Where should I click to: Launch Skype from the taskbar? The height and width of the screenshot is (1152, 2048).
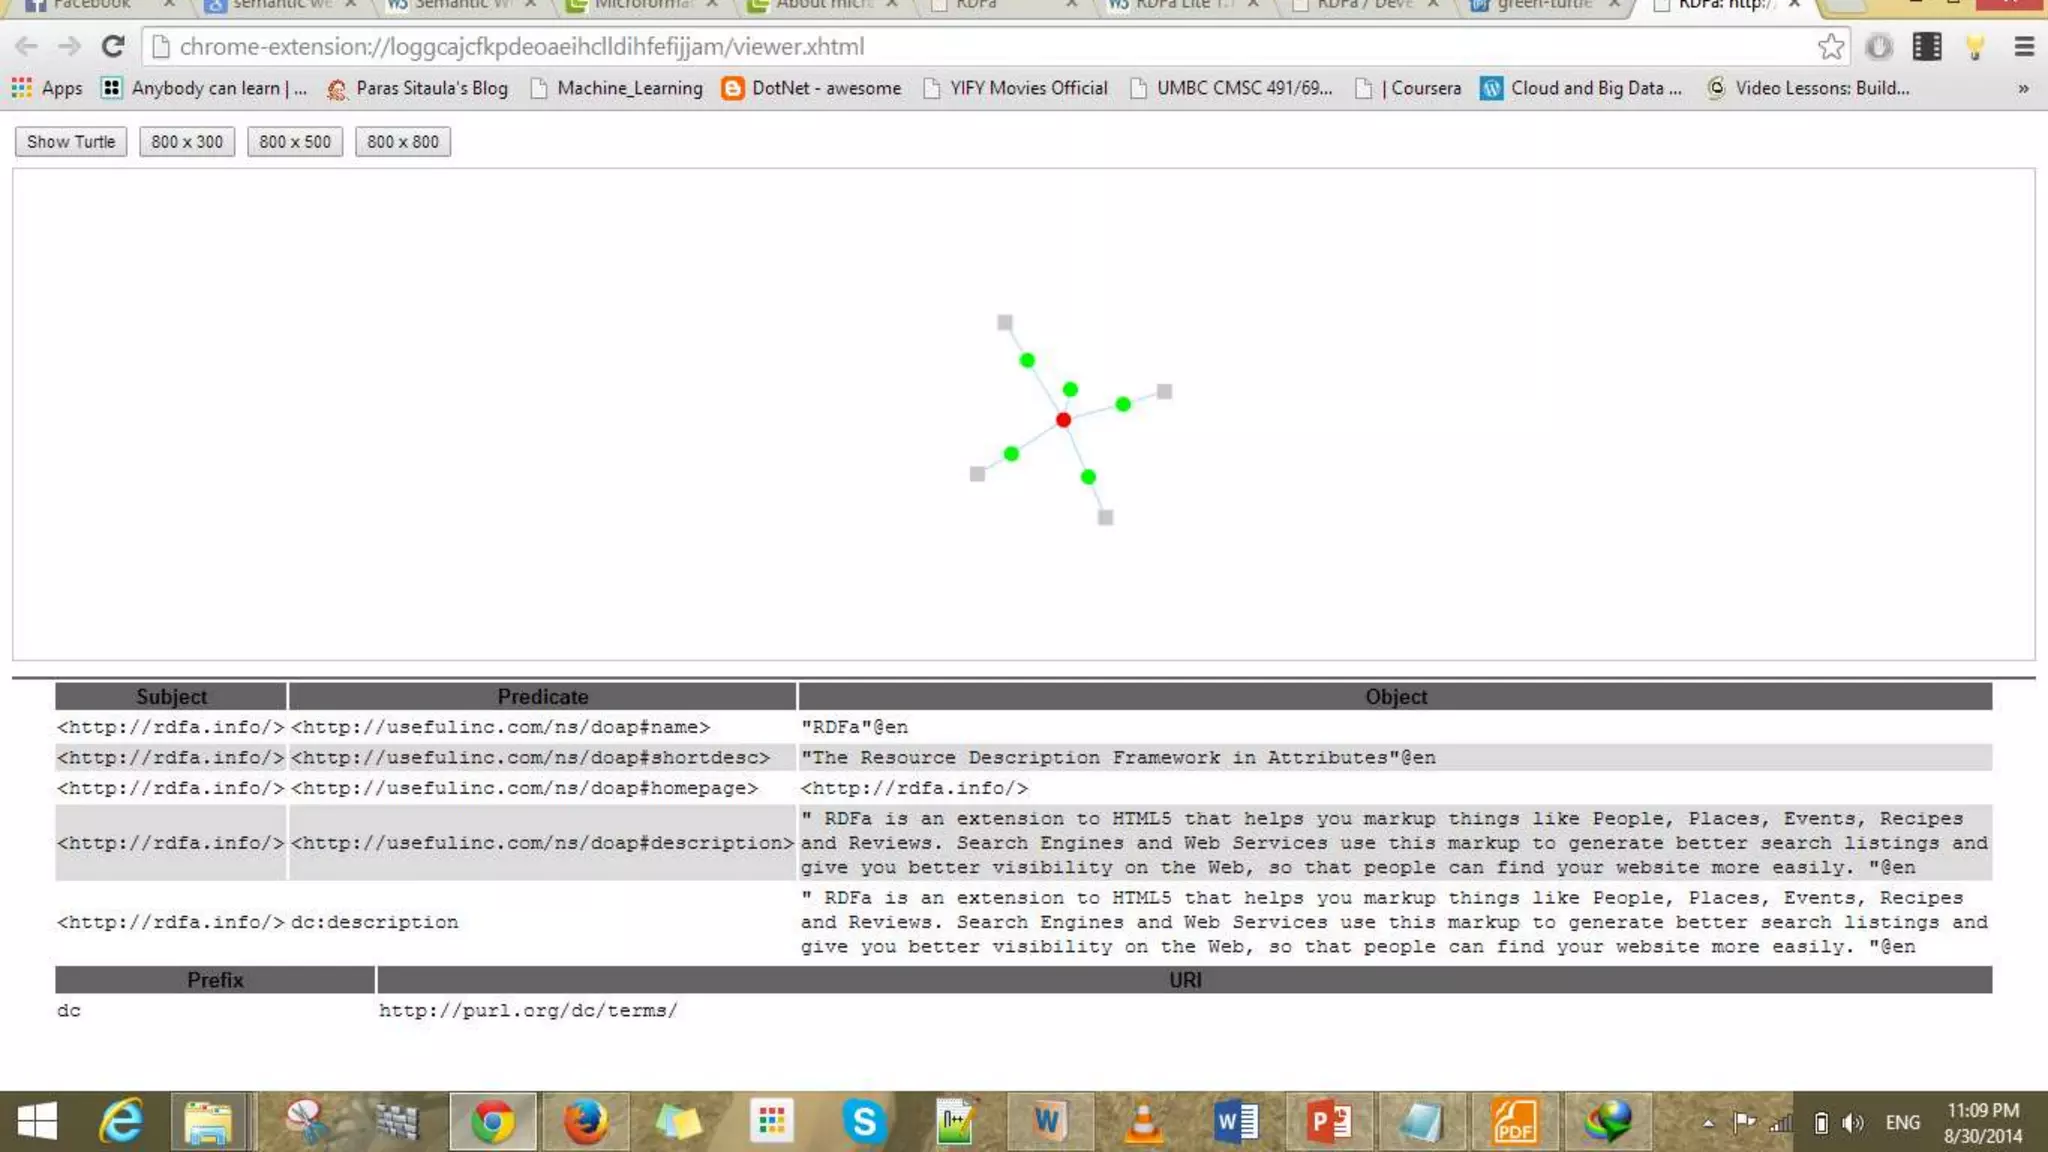pyautogui.click(x=863, y=1121)
